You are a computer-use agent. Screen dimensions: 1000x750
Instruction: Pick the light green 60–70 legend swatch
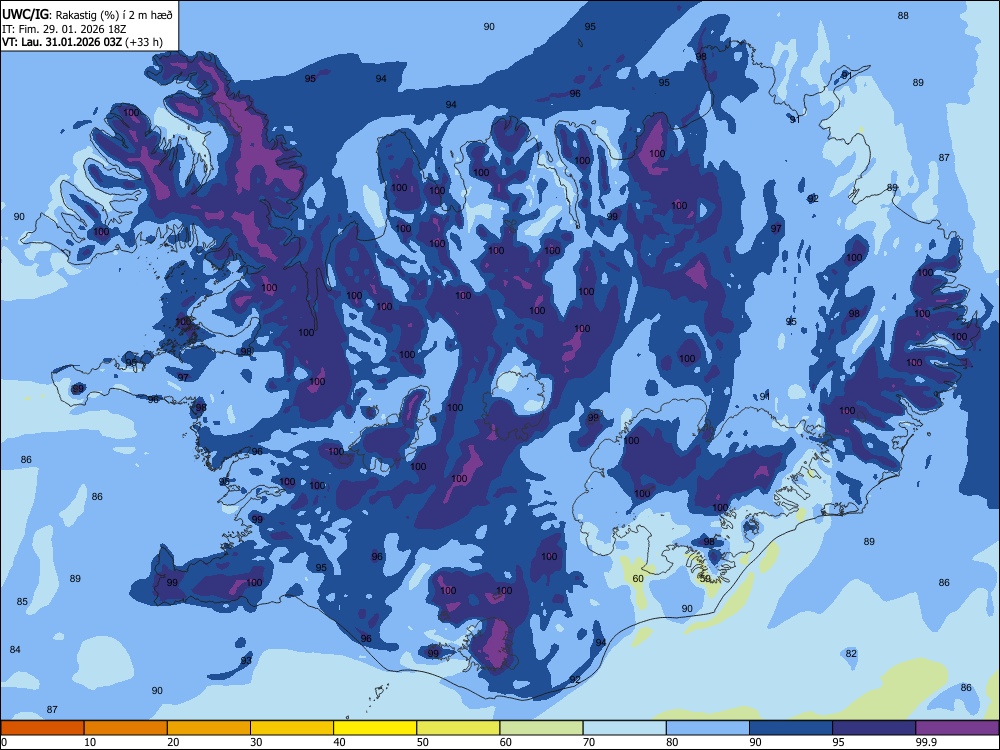click(541, 728)
